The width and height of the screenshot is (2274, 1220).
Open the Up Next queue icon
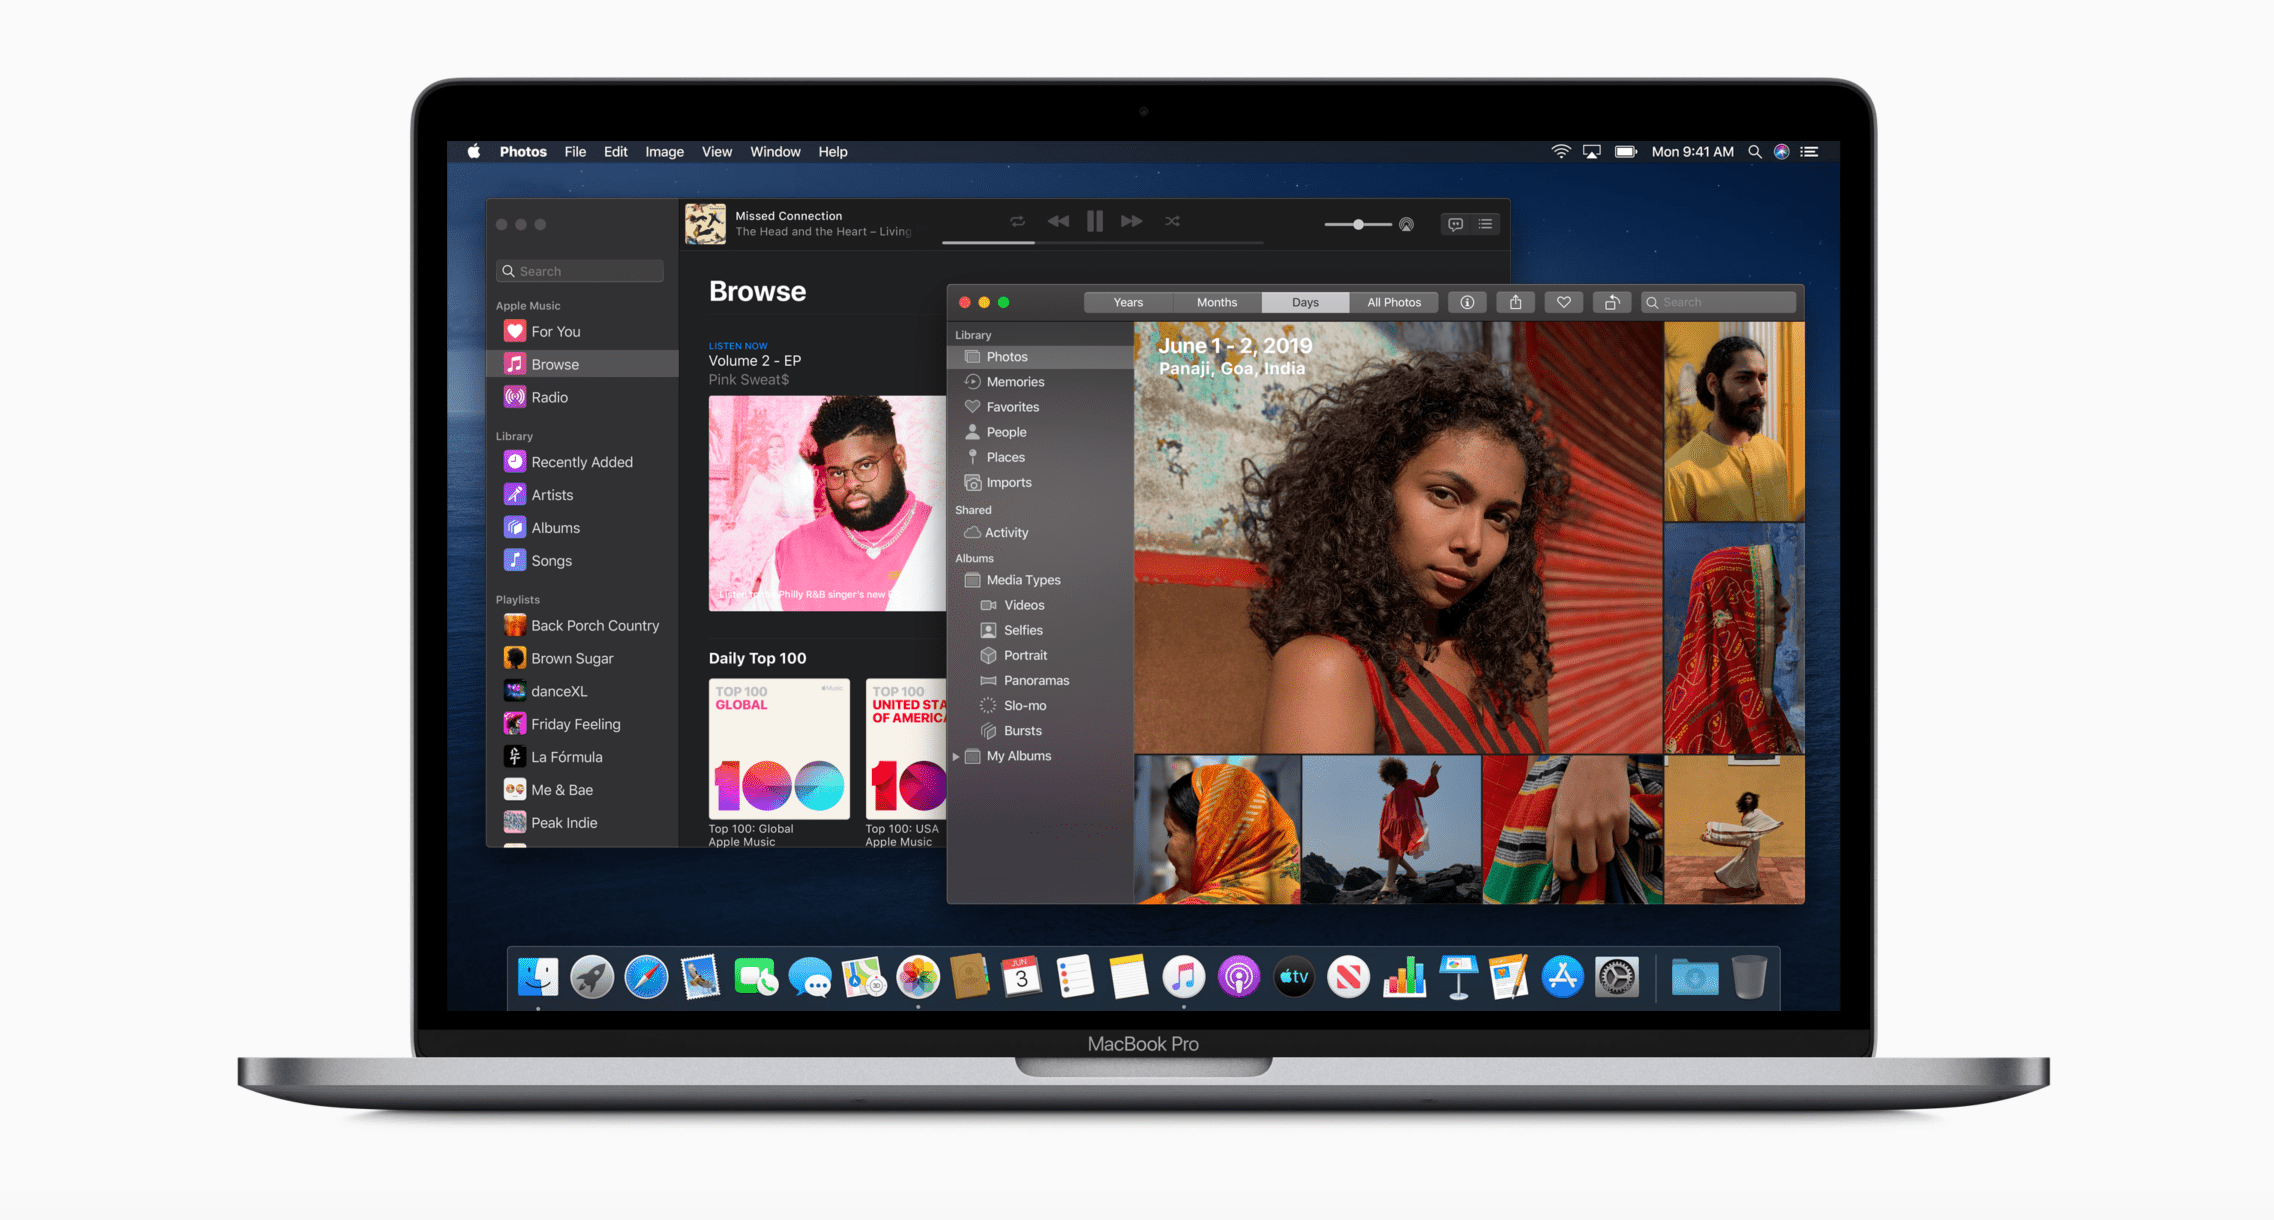pyautogui.click(x=1485, y=223)
